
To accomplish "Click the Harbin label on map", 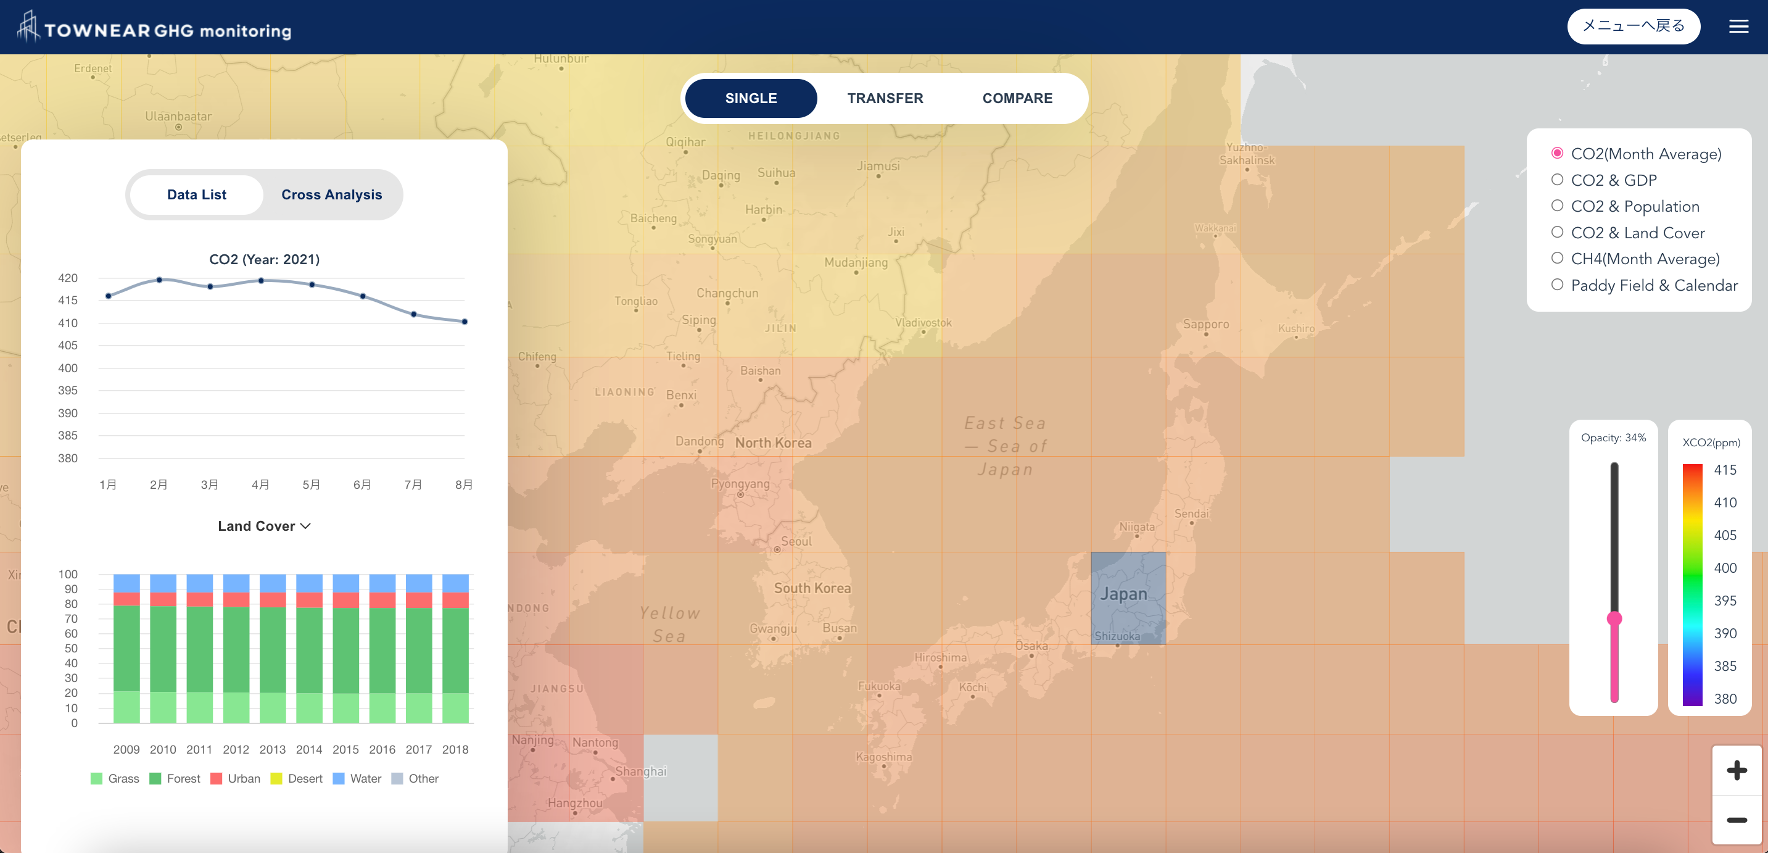I will pyautogui.click(x=764, y=210).
